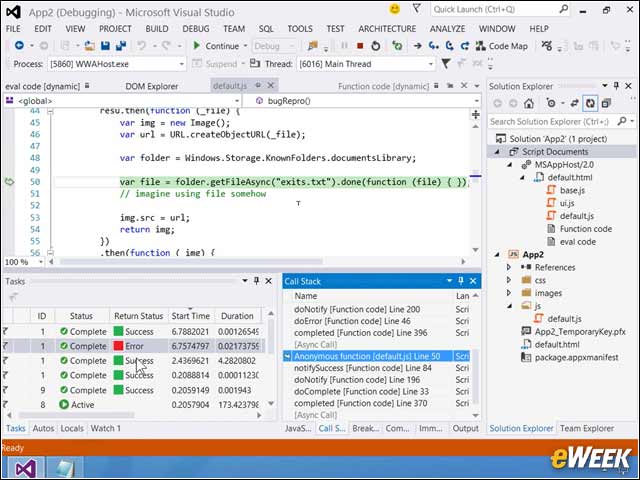This screenshot has height=480, width=640.
Task: Click the Step Into icon
Action: (433, 46)
